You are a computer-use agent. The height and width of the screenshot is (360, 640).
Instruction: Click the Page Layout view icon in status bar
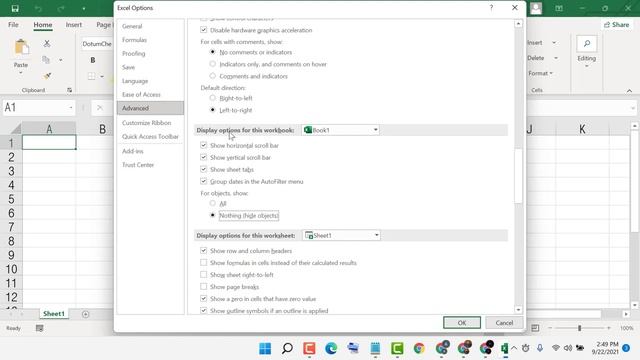[x=535, y=328]
